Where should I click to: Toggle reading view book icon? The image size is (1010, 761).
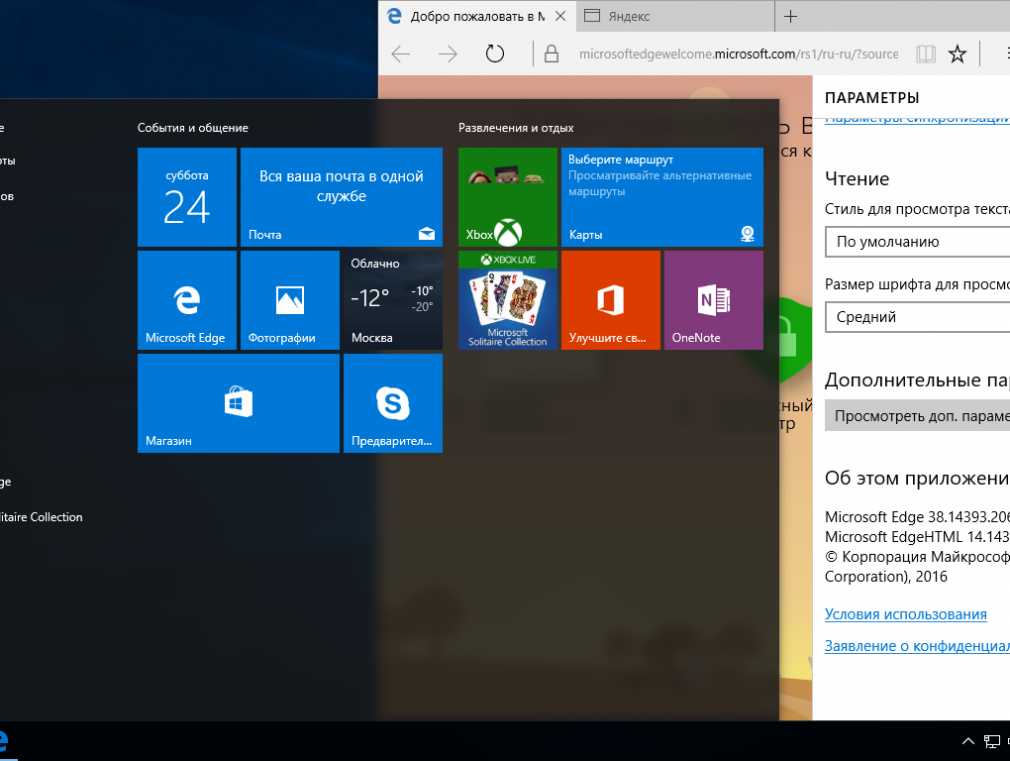point(926,54)
